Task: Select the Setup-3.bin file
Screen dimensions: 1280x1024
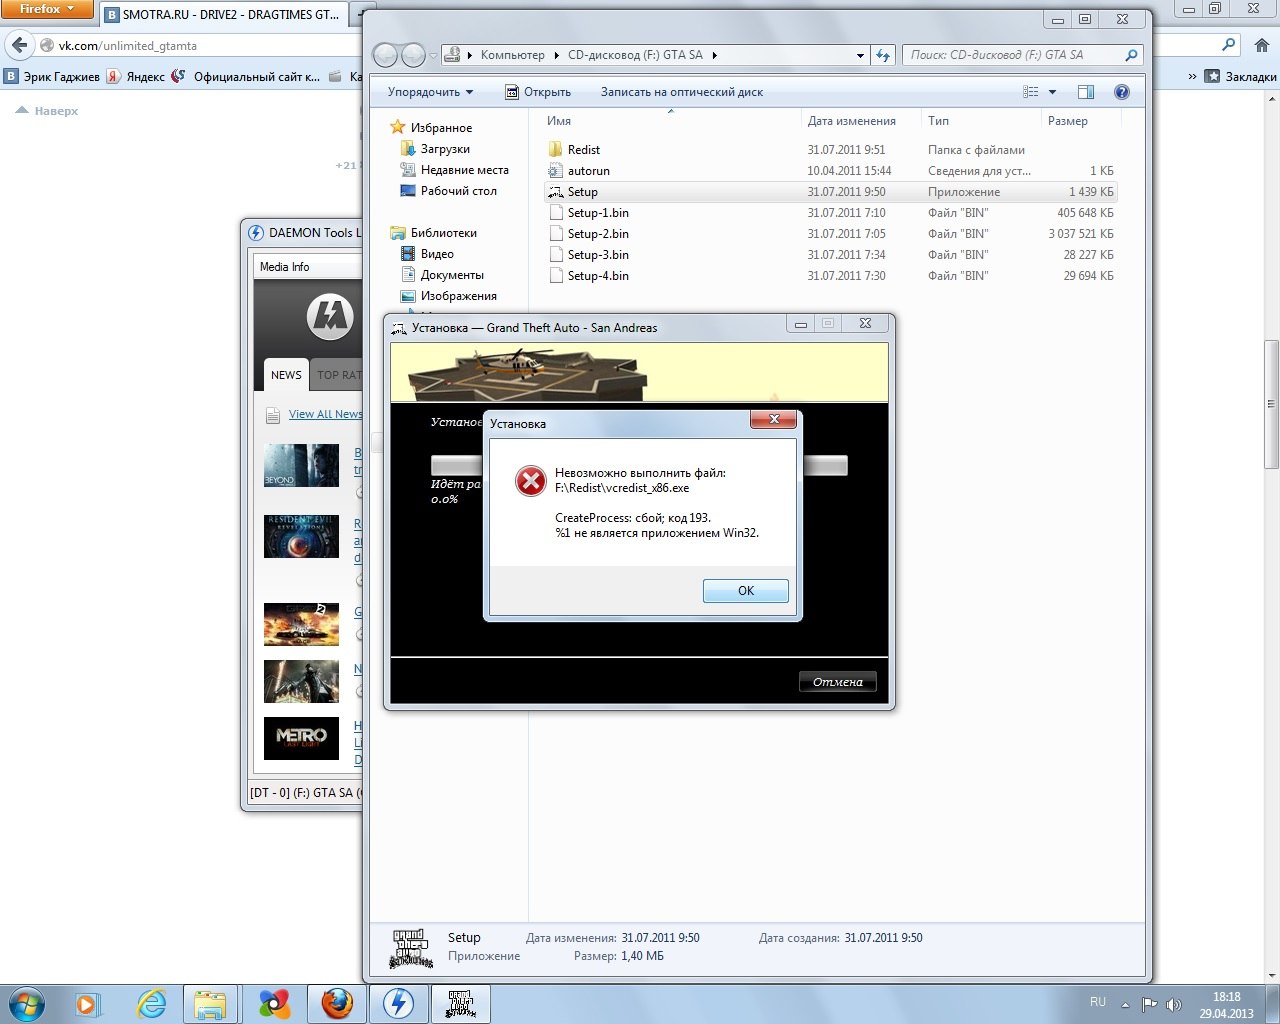Action: tap(598, 255)
